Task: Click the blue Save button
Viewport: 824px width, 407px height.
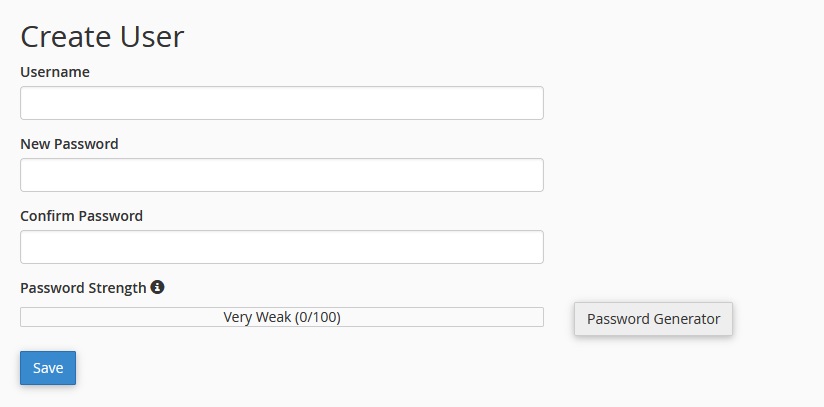Action: [48, 368]
